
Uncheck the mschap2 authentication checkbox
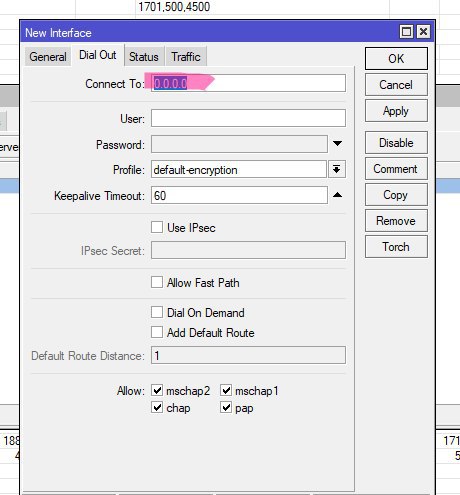click(x=157, y=390)
